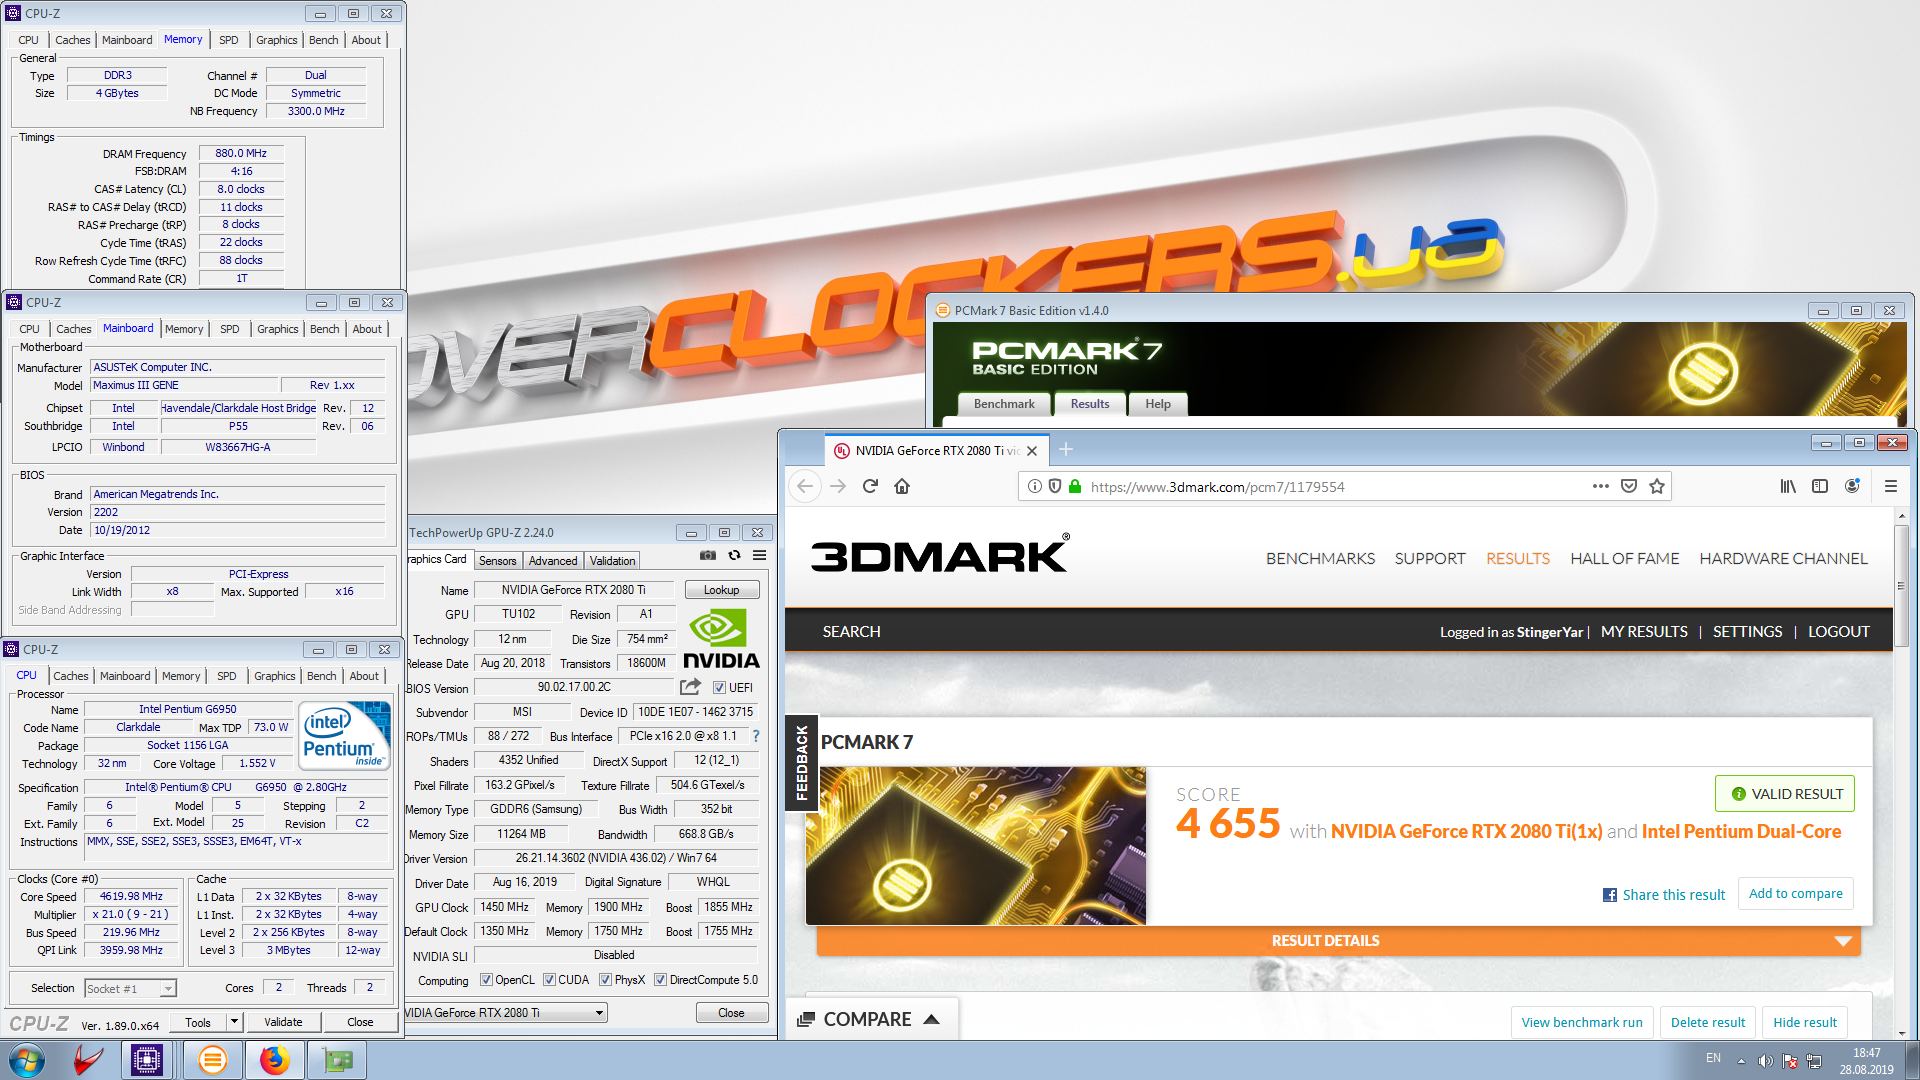The image size is (1920, 1080).
Task: Toggle the OpenCL checkbox
Action: tap(486, 980)
